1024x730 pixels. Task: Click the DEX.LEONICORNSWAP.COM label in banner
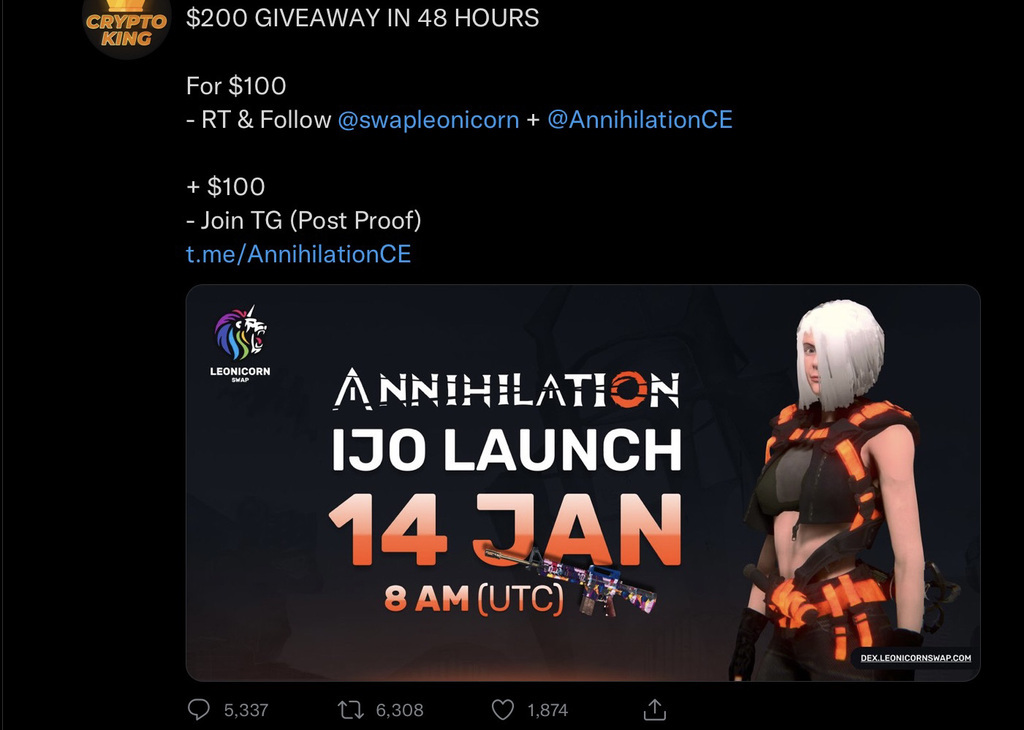(x=916, y=658)
